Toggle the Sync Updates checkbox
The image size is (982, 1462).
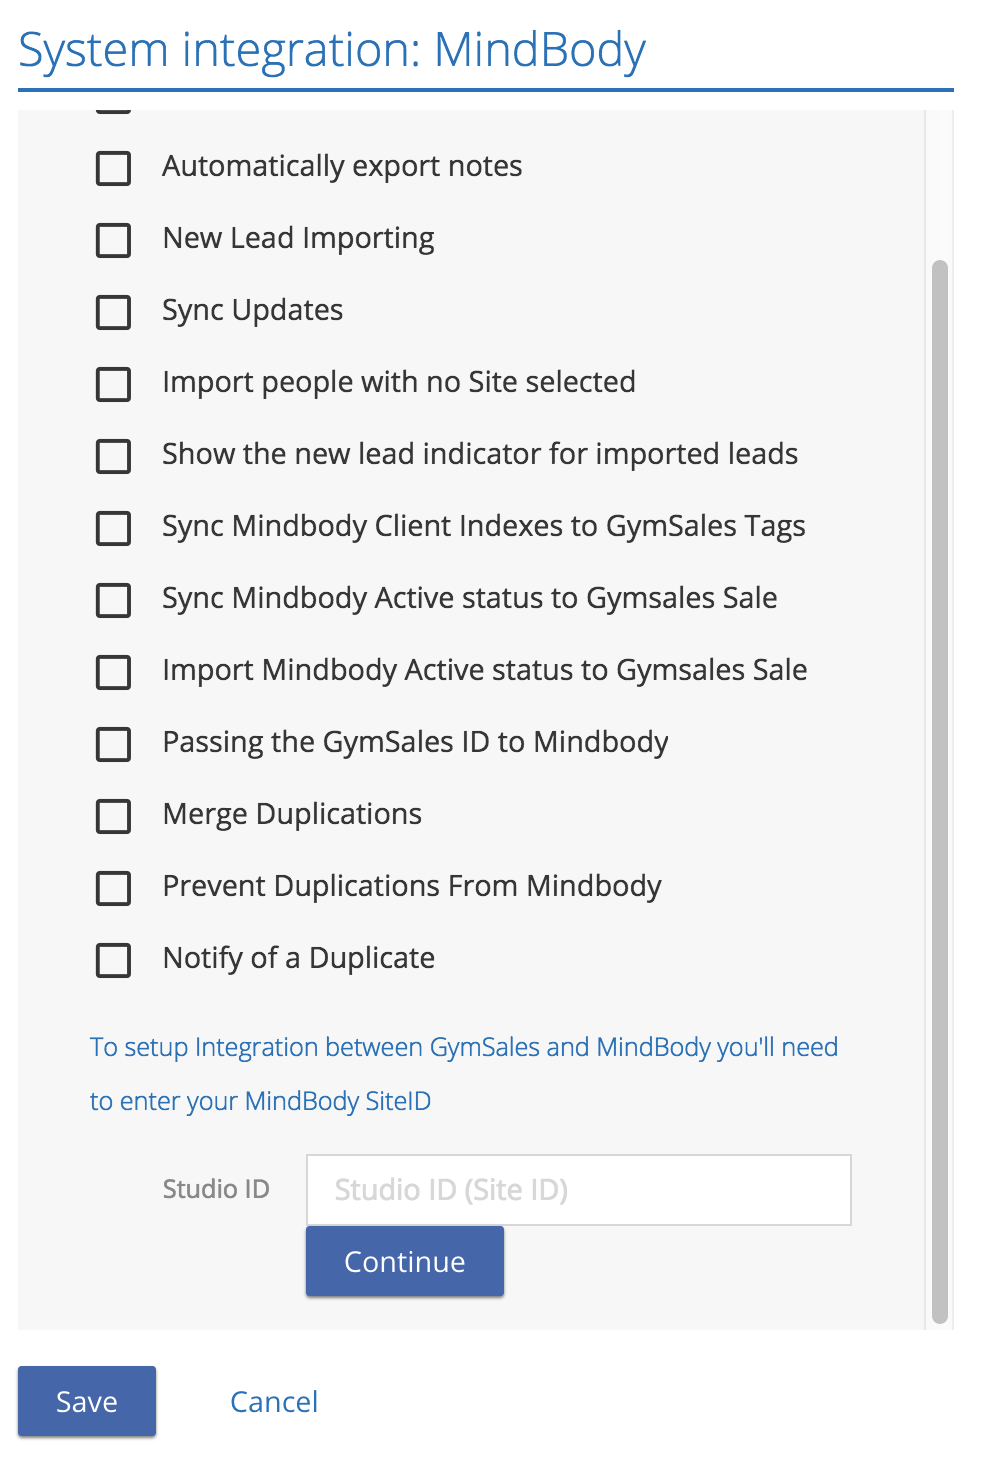113,312
